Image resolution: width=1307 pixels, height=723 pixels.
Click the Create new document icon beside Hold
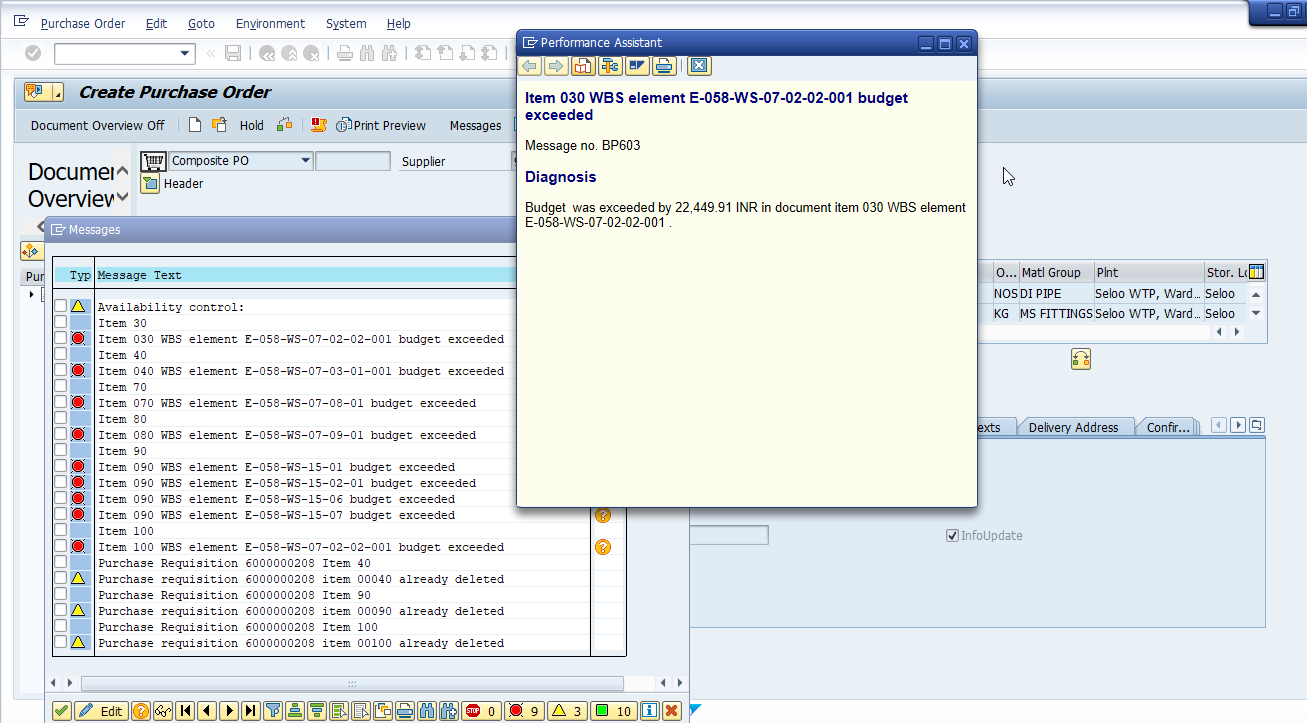coord(195,125)
